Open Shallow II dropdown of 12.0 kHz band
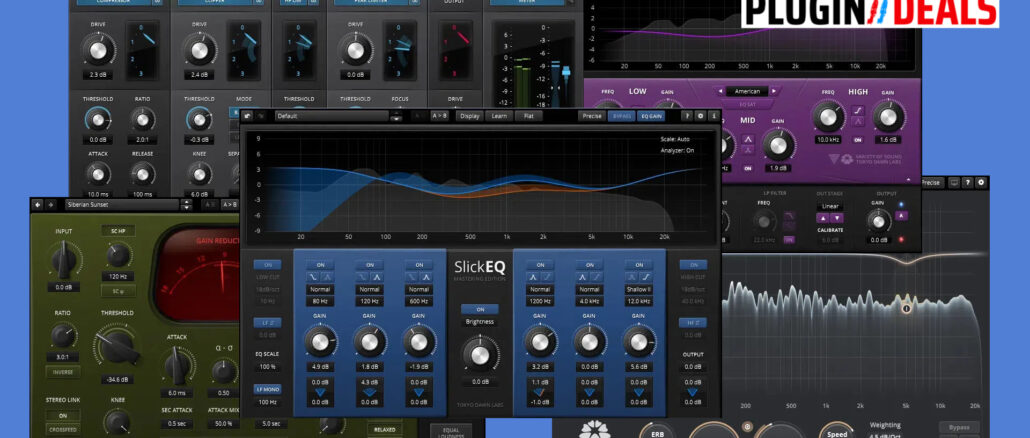1030x438 pixels. tap(638, 290)
